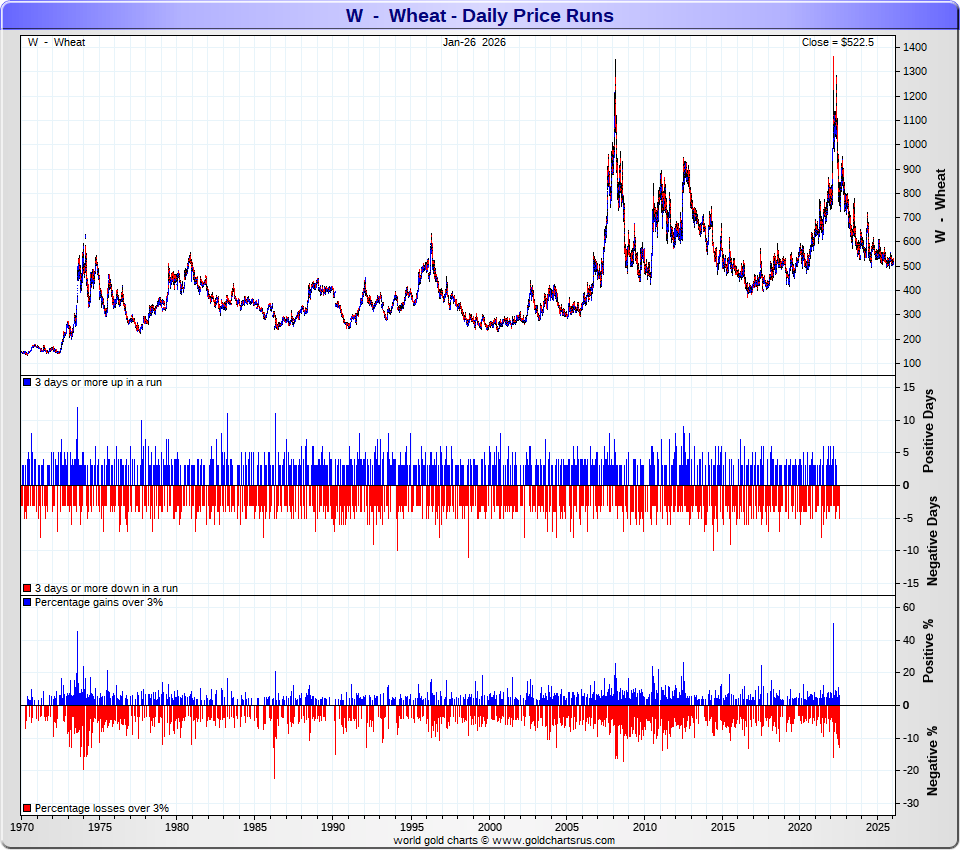Click the 'Negative Days' vertical axis label
The width and height of the screenshot is (960, 850).
click(x=931, y=540)
